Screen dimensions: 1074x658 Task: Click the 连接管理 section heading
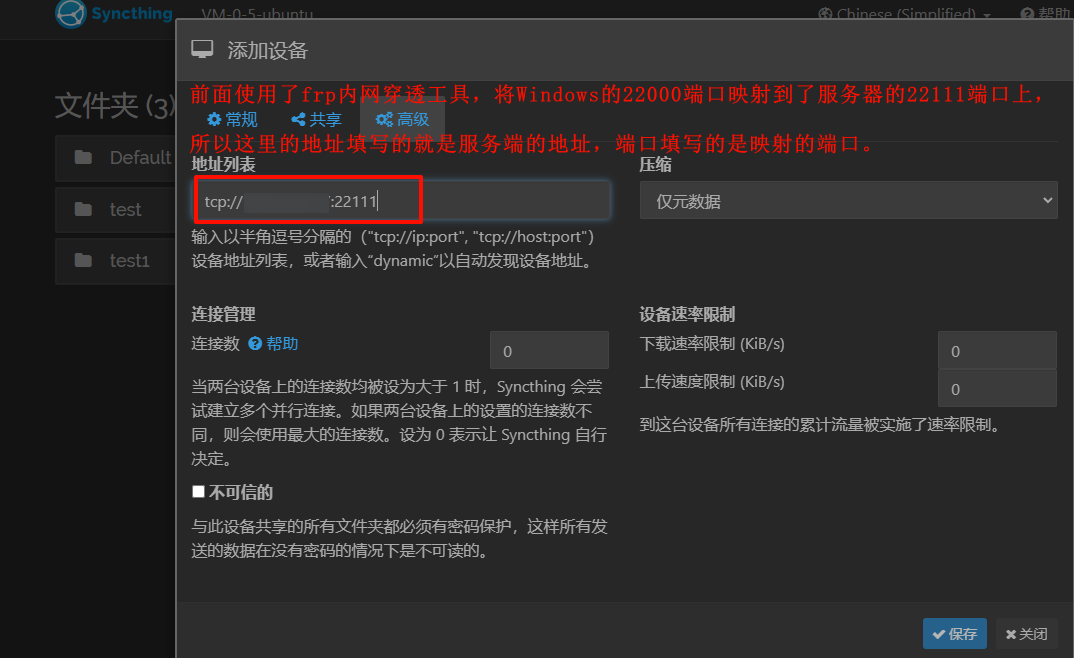click(x=223, y=314)
